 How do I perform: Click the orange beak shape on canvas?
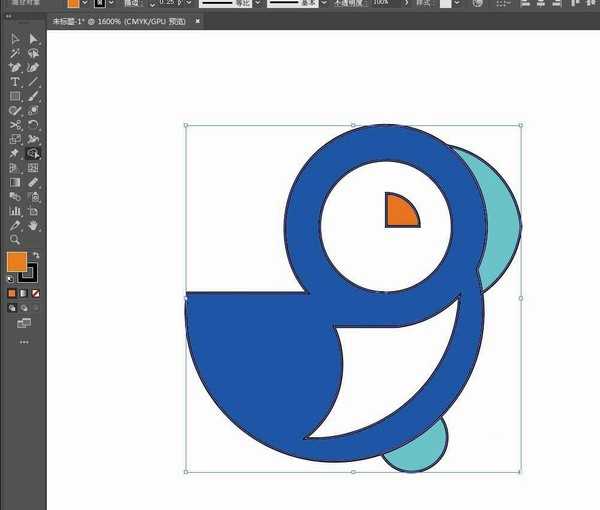(x=398, y=213)
